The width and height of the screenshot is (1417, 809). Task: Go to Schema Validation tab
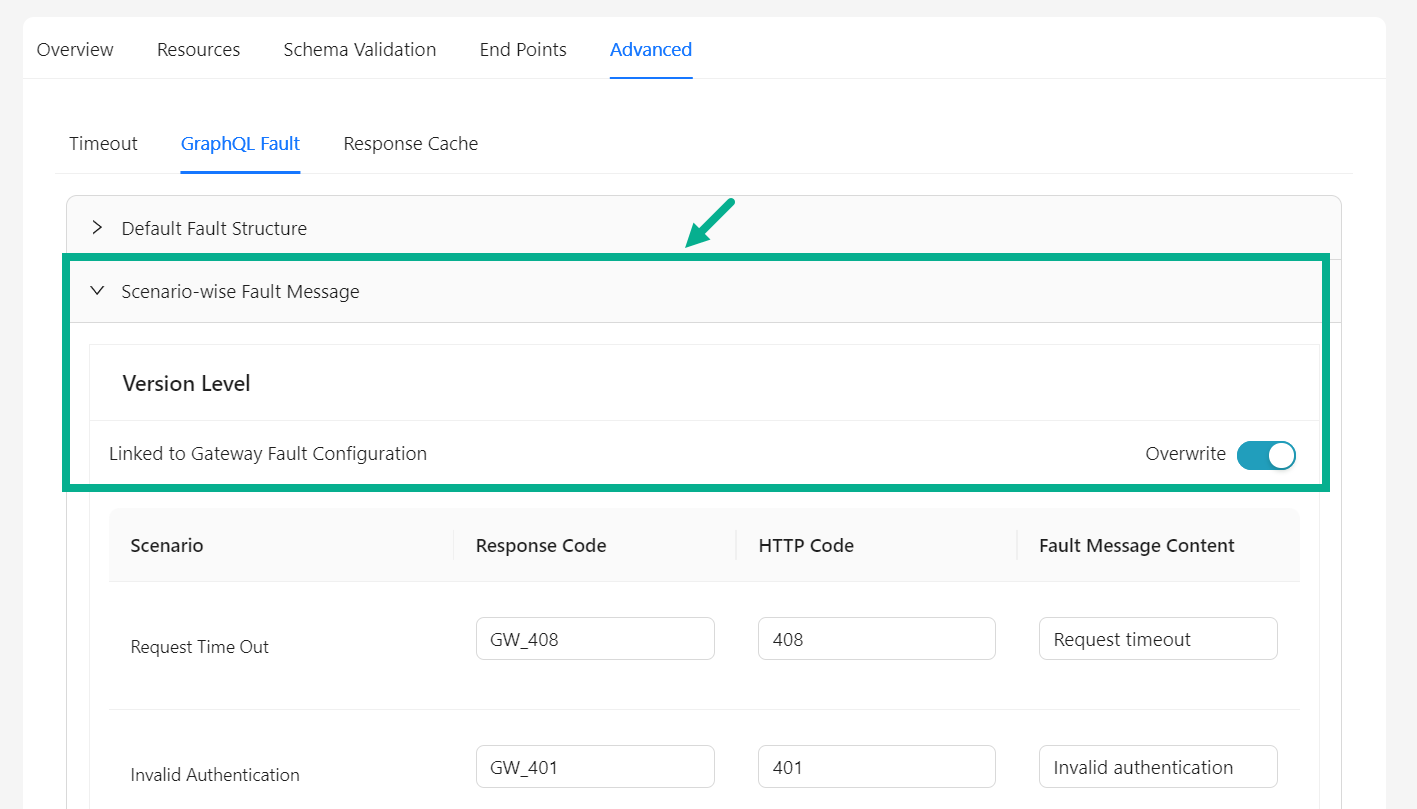coord(359,50)
